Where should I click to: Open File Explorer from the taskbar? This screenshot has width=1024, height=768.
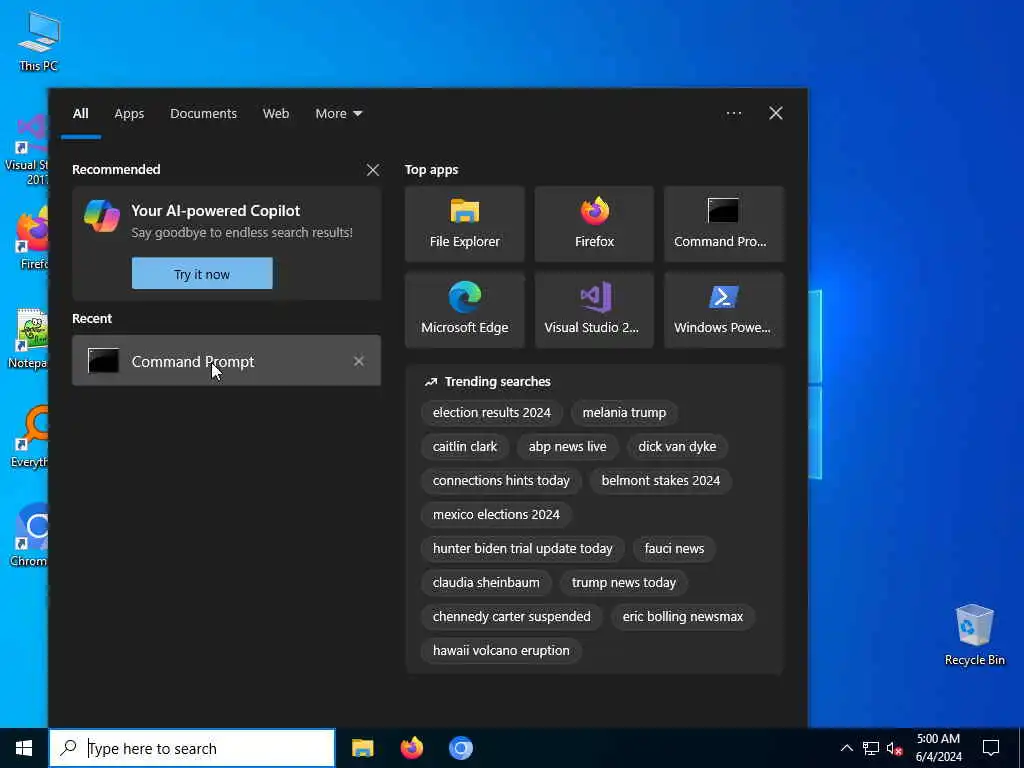362,748
